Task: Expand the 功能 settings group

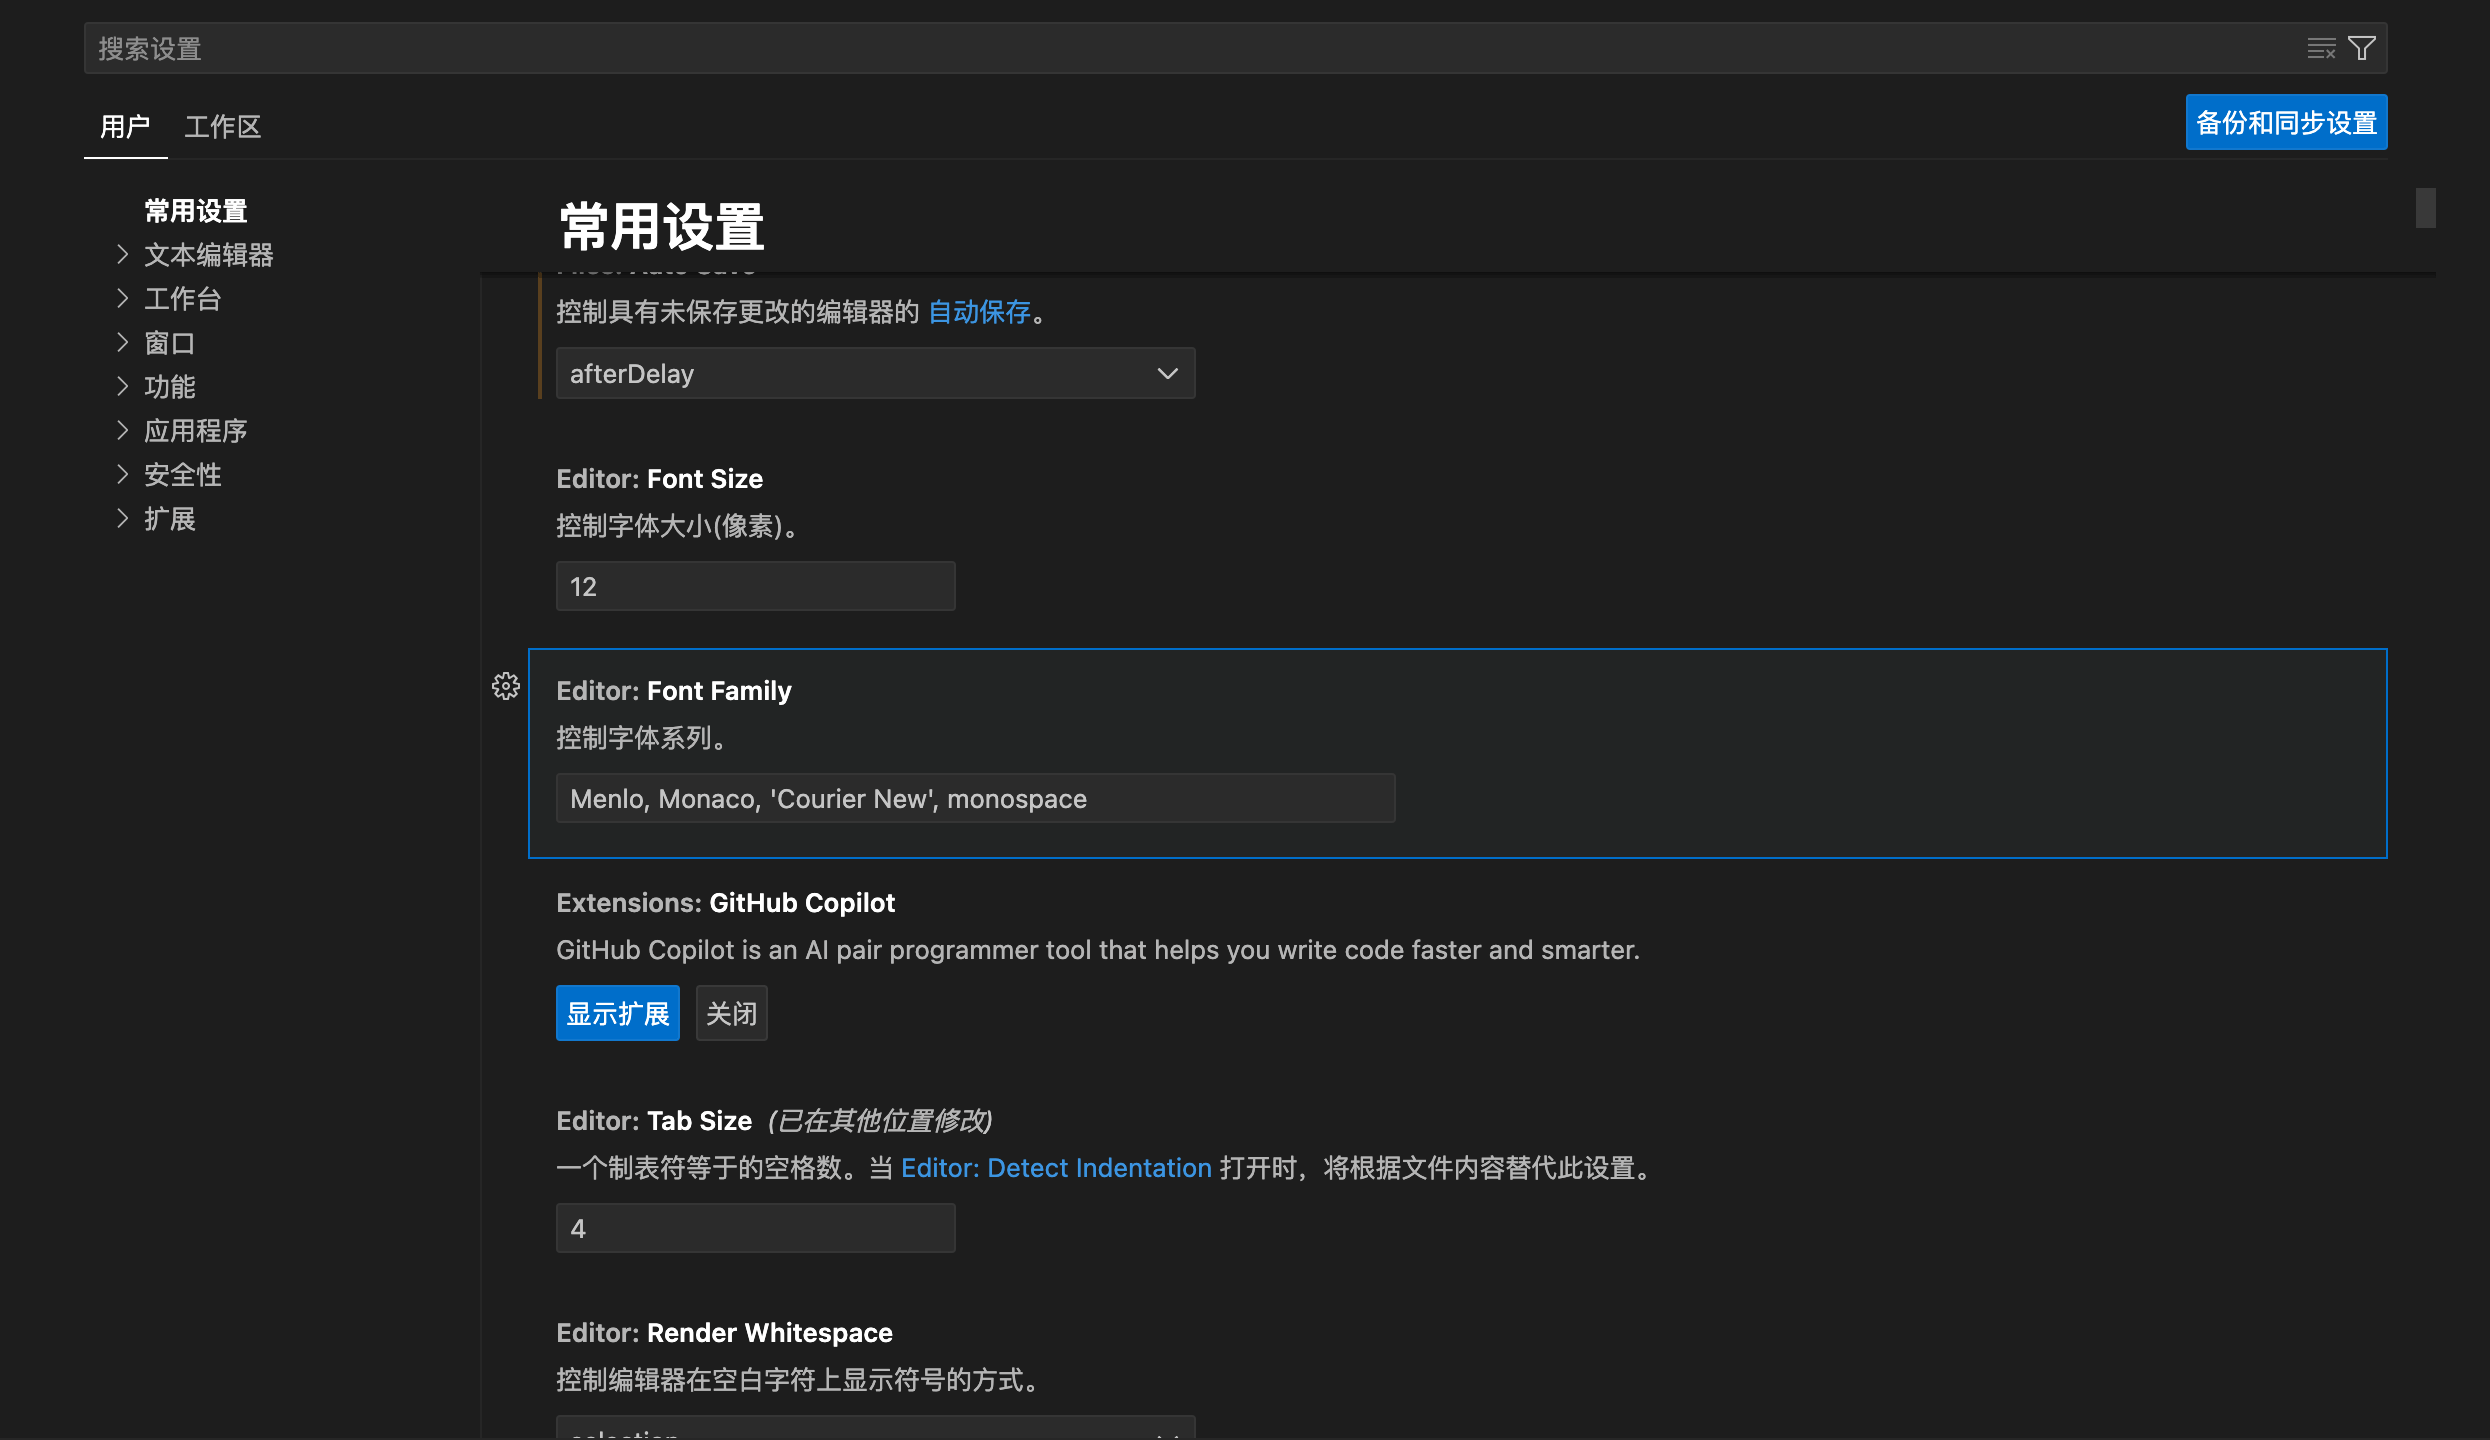Action: (x=122, y=386)
